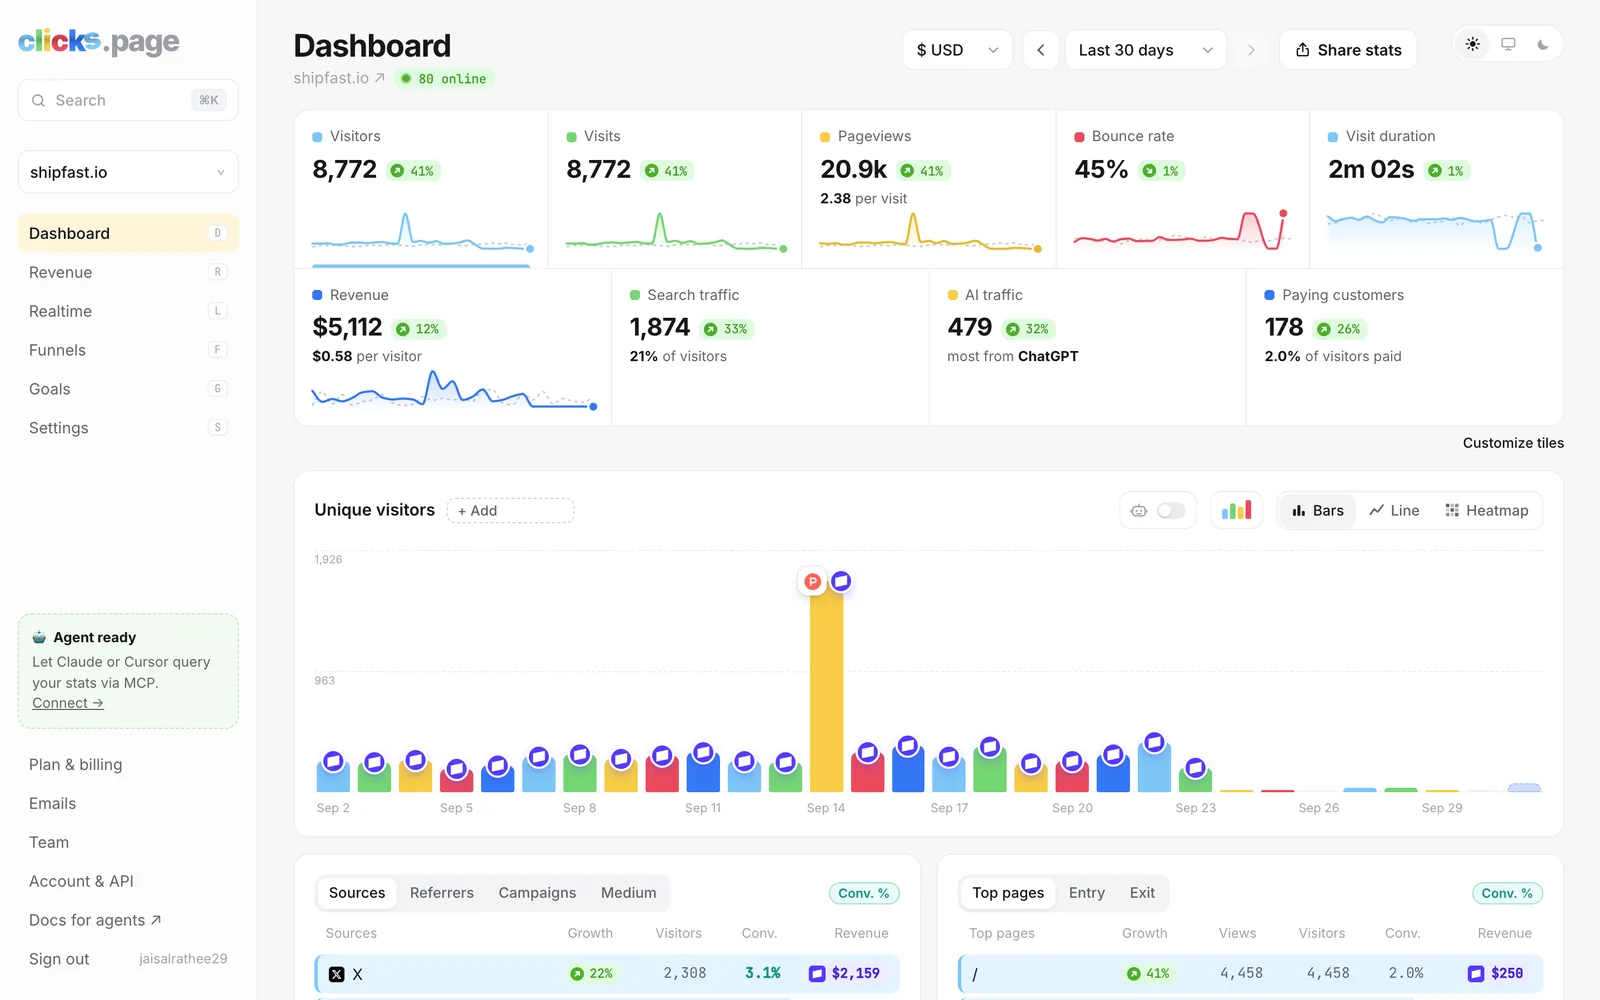
Task: Open the shipfast.io site selector
Action: pos(128,172)
